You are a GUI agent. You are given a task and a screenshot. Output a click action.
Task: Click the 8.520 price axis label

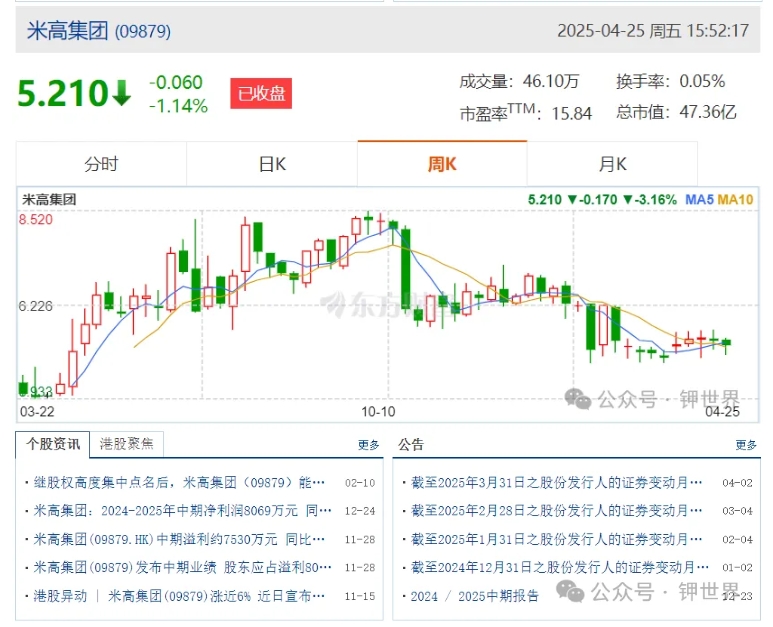point(35,219)
